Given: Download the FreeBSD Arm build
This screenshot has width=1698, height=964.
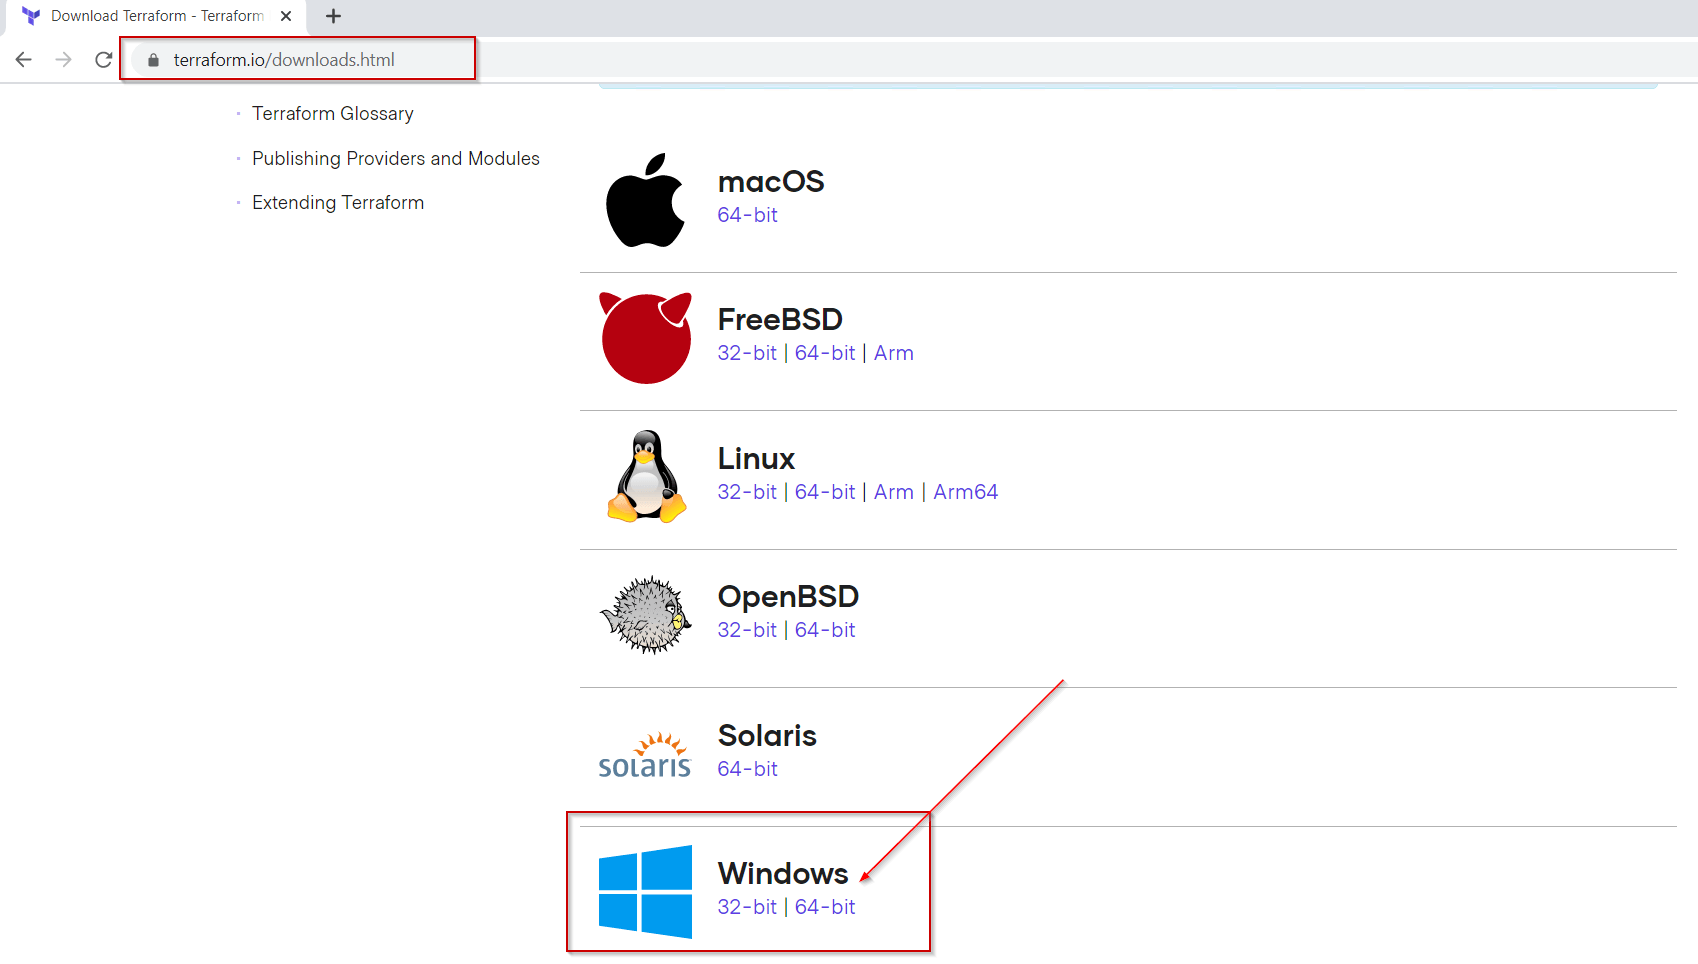Looking at the screenshot, I should click(x=893, y=353).
